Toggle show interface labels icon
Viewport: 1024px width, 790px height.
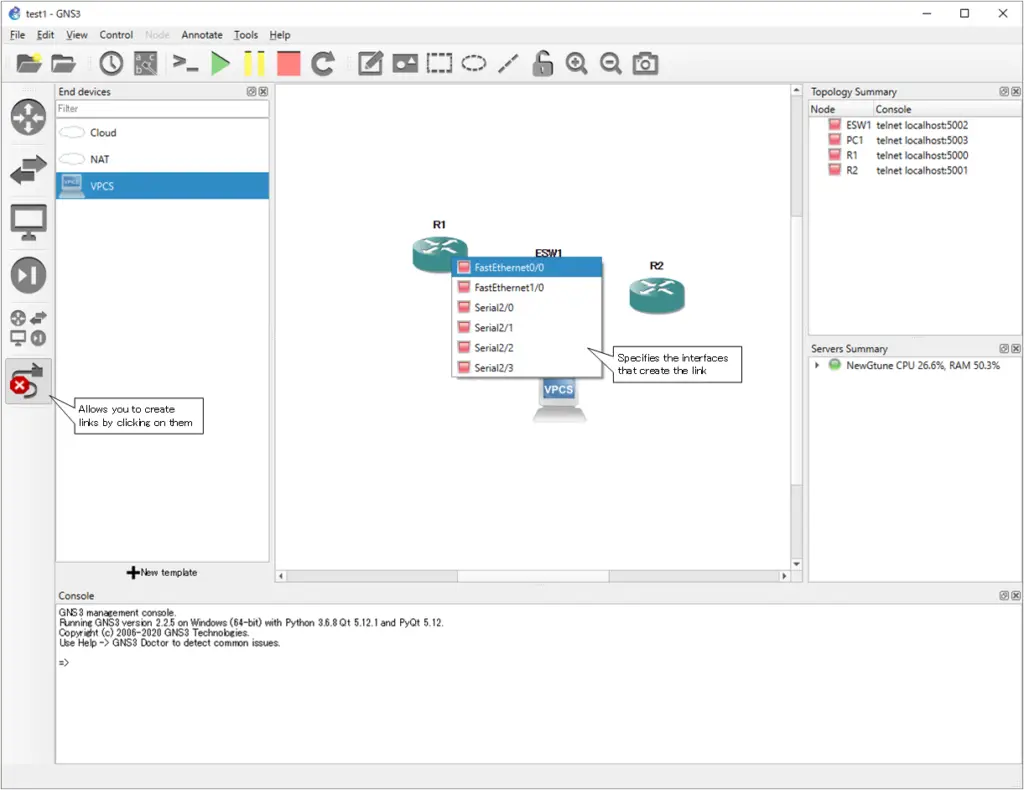(145, 63)
